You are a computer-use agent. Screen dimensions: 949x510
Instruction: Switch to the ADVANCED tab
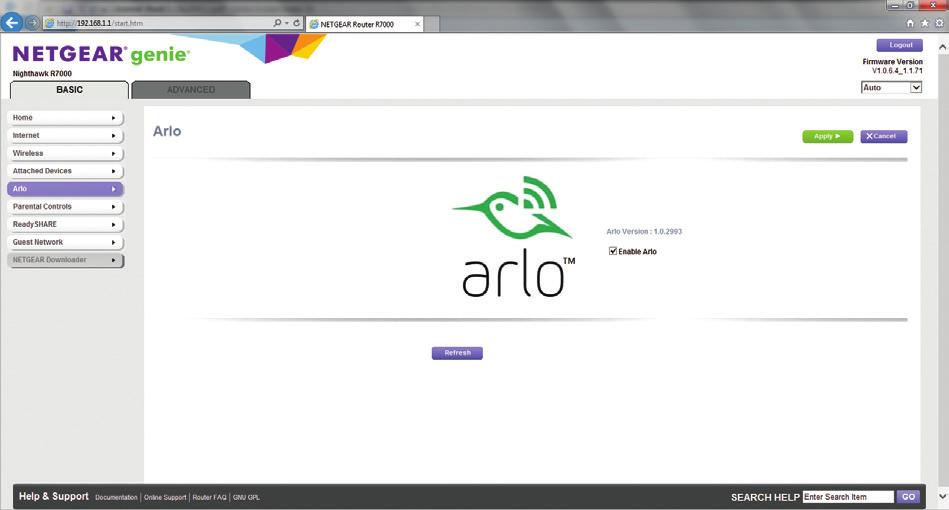pos(191,90)
